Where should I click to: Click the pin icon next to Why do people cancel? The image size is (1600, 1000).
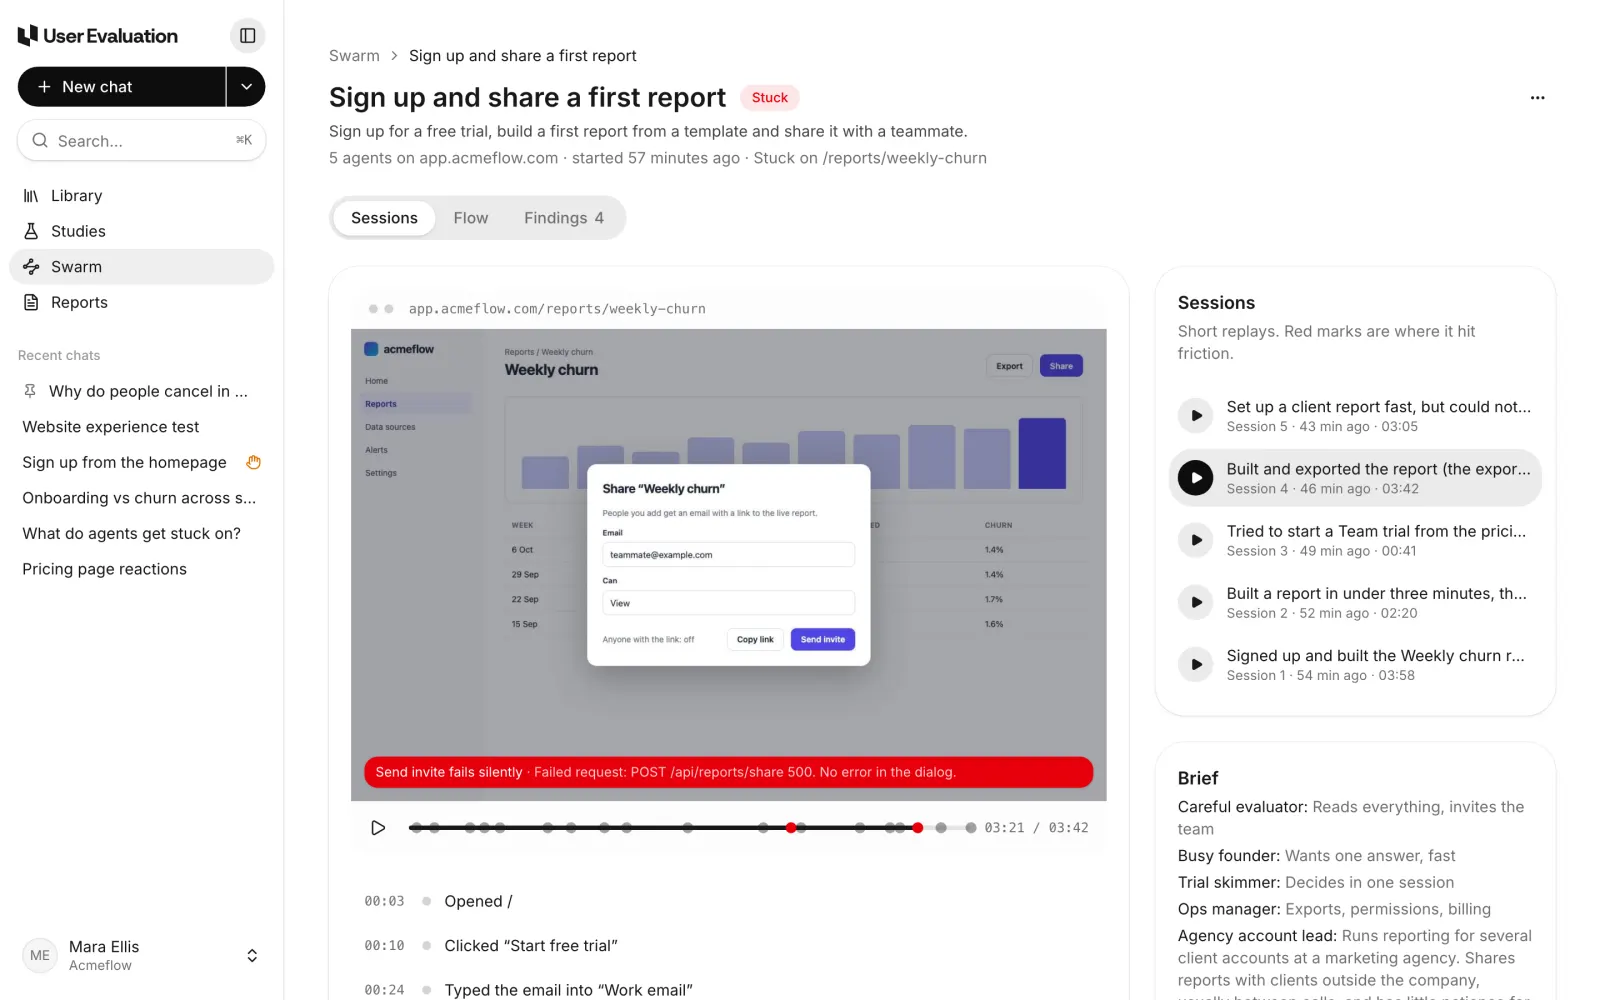(30, 391)
